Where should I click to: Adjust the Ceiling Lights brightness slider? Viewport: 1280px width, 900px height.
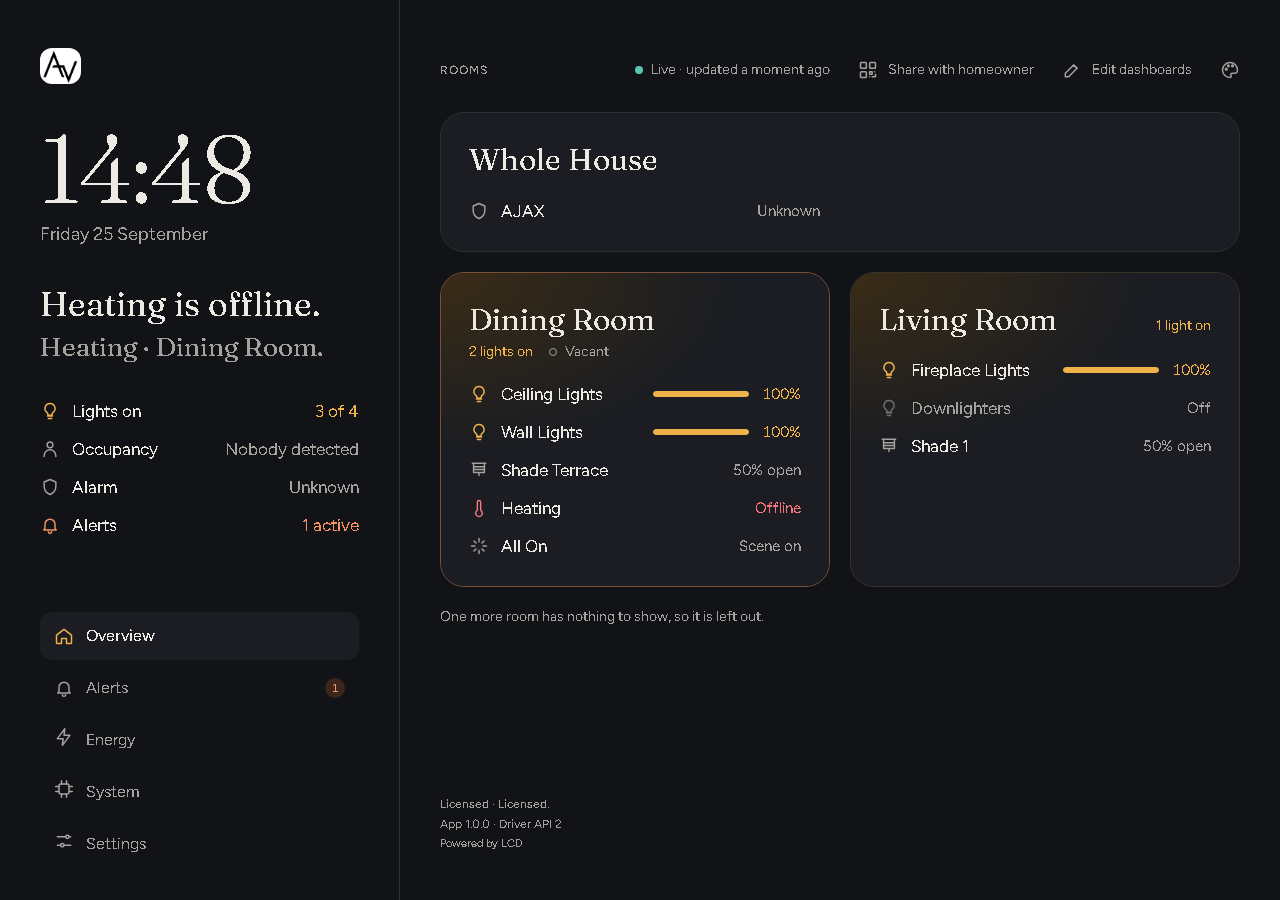[x=701, y=394]
